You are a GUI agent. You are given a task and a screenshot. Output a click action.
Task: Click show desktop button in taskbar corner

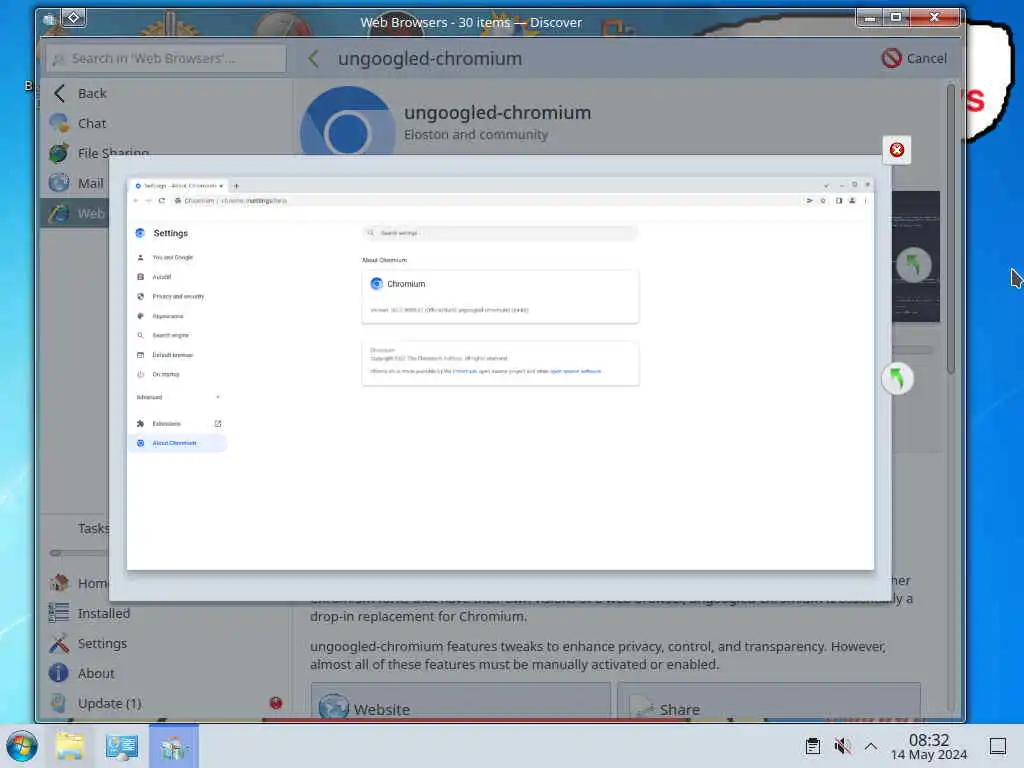click(997, 746)
